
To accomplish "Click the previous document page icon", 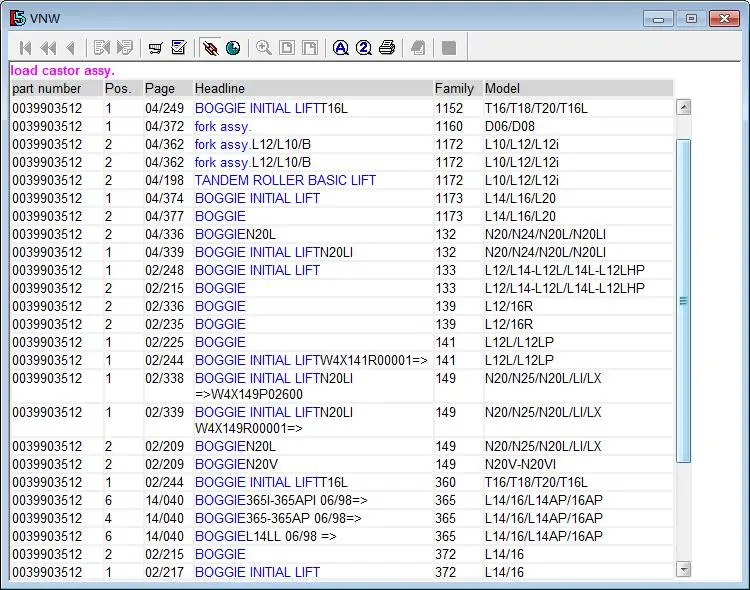I will pos(101,48).
